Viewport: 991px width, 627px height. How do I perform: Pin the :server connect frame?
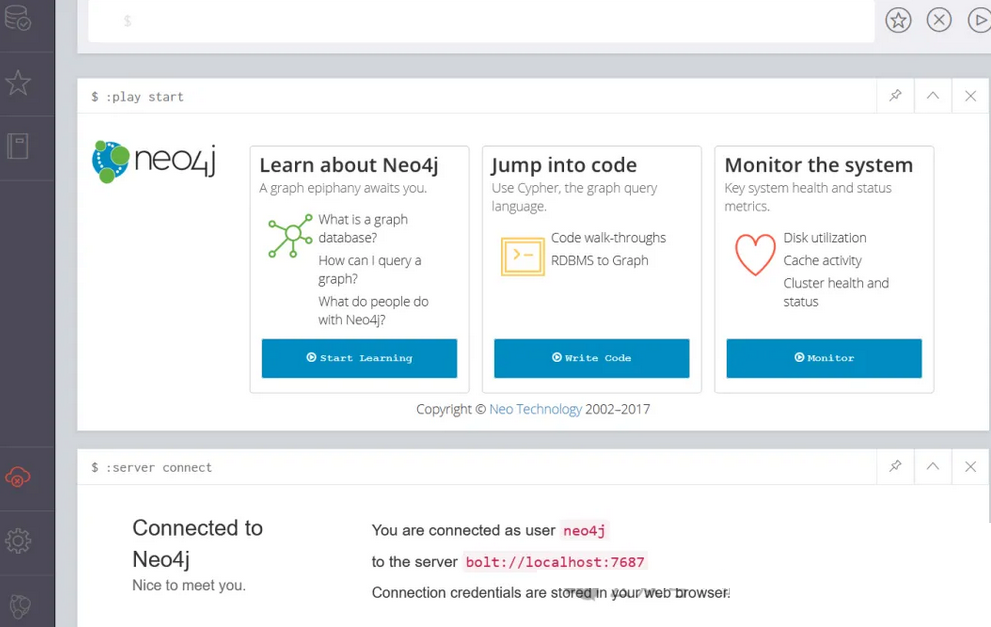[x=895, y=466]
